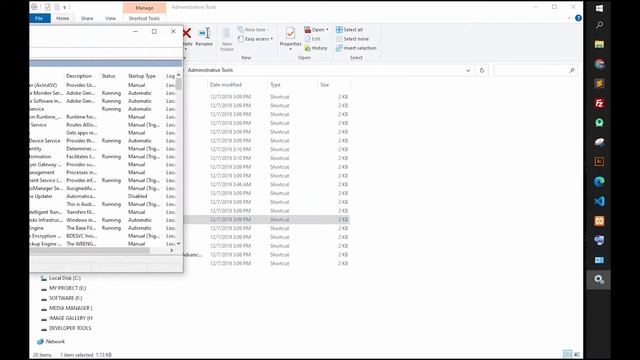Select Local Disk (C:) in navigation pane
Screen dimensions: 640x360
[x=64, y=278]
